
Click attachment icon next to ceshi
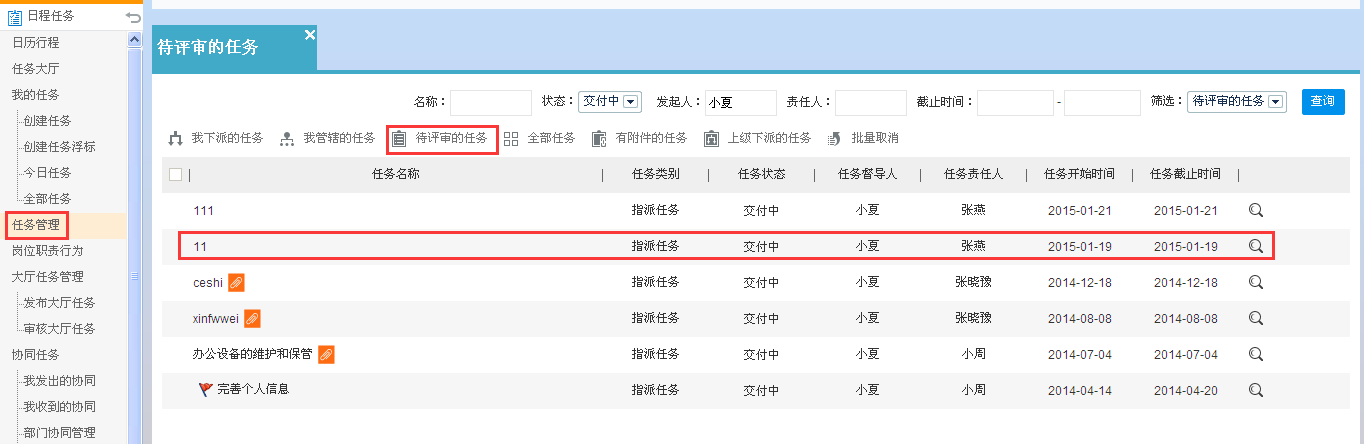click(x=236, y=283)
